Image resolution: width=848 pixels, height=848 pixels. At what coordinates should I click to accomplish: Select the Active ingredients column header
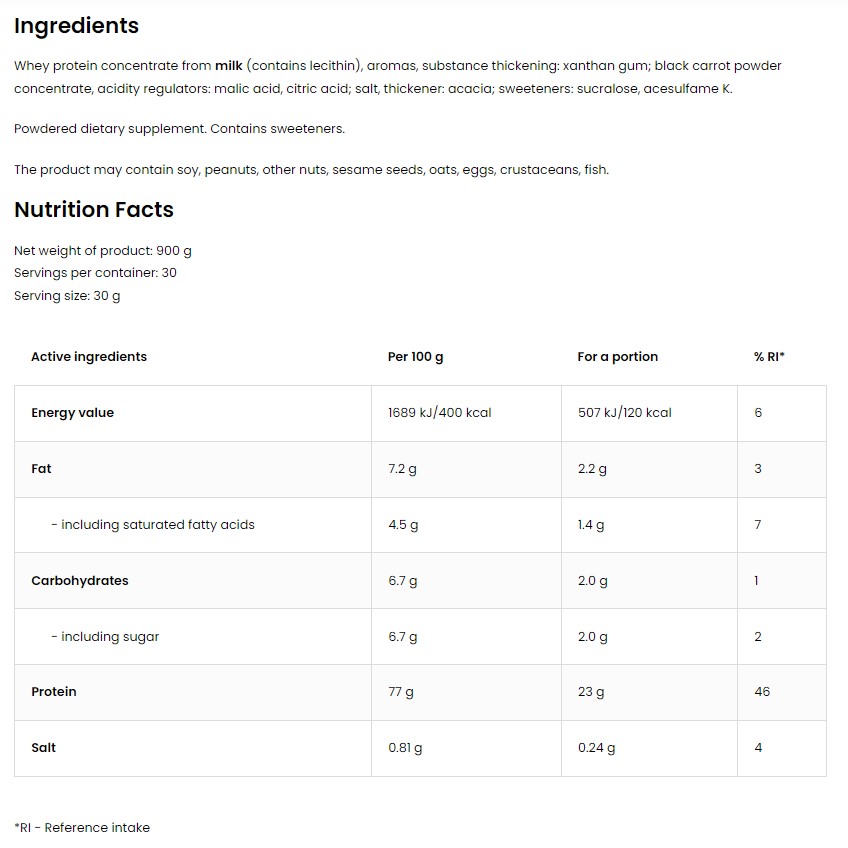coord(89,356)
